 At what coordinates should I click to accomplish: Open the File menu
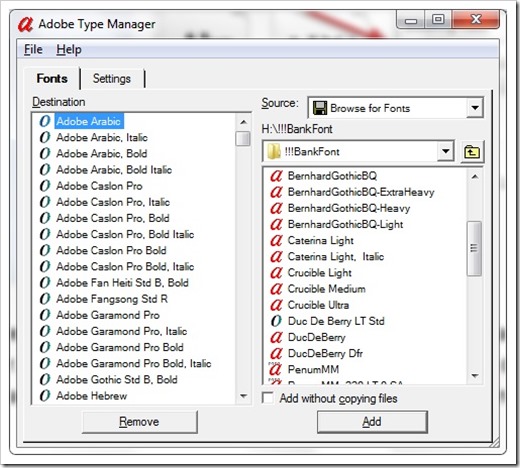click(x=33, y=50)
